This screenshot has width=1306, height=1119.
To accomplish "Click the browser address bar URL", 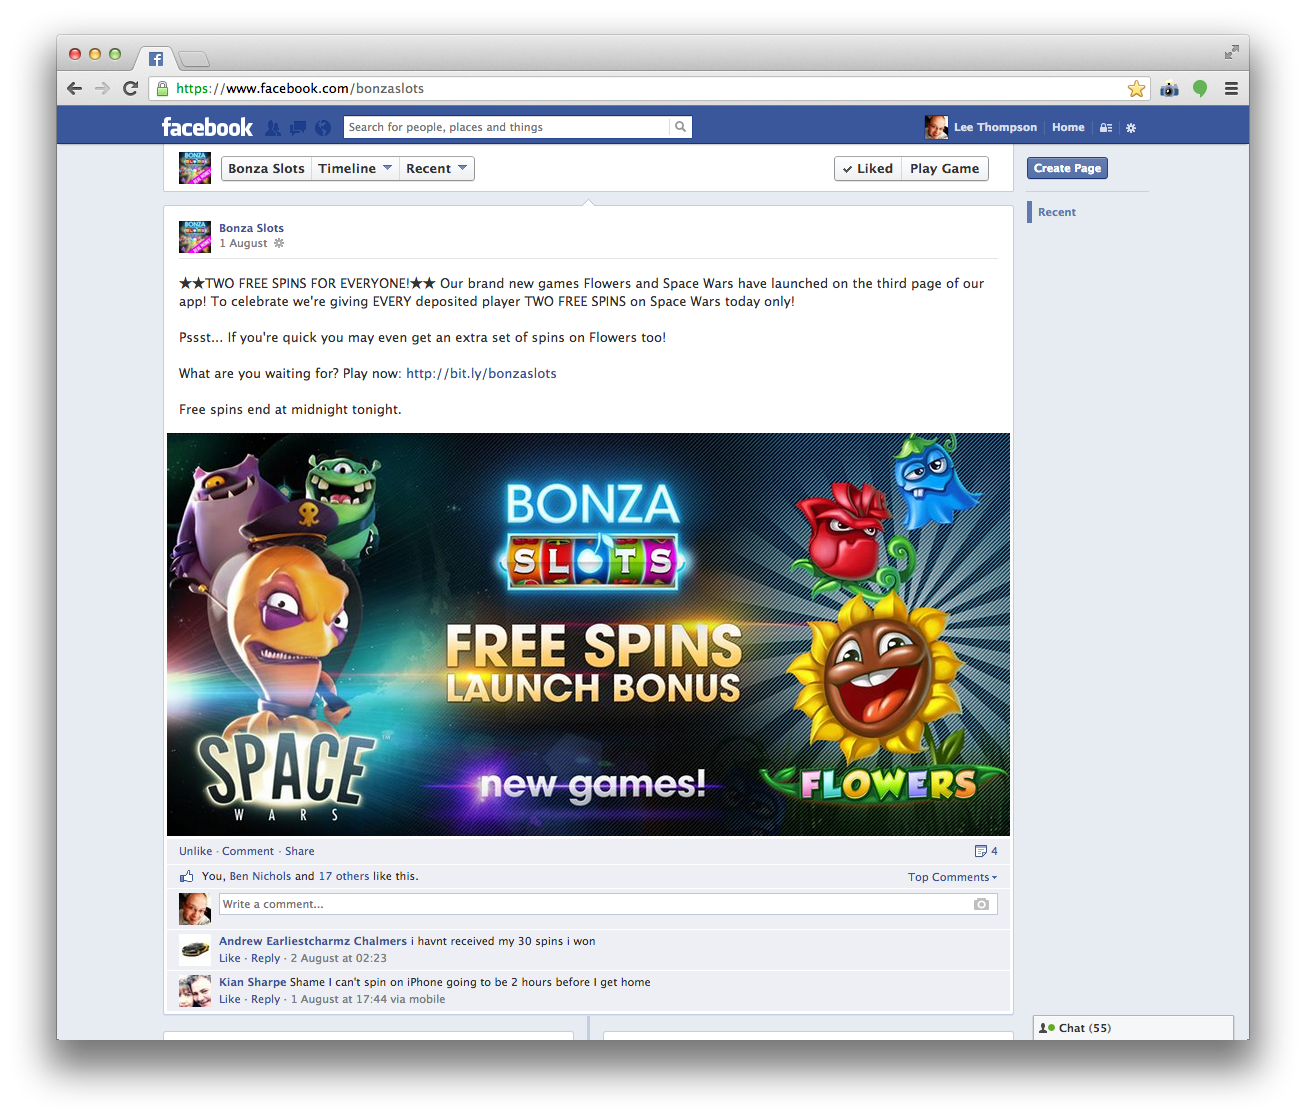I will [300, 88].
